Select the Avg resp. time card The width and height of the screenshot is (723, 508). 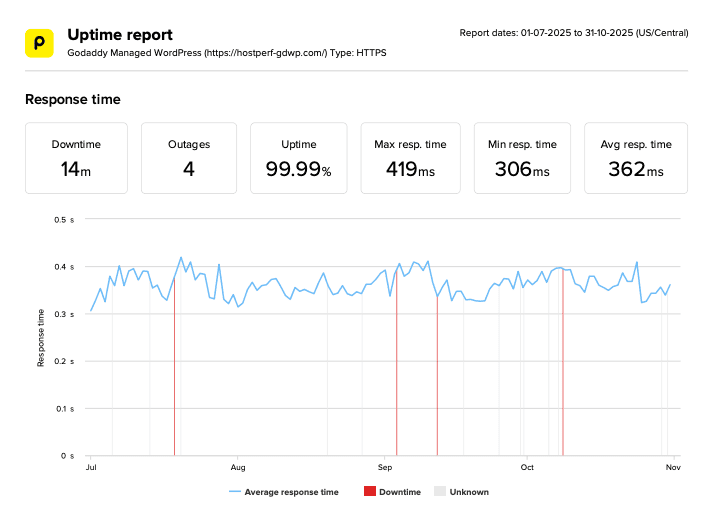636,158
